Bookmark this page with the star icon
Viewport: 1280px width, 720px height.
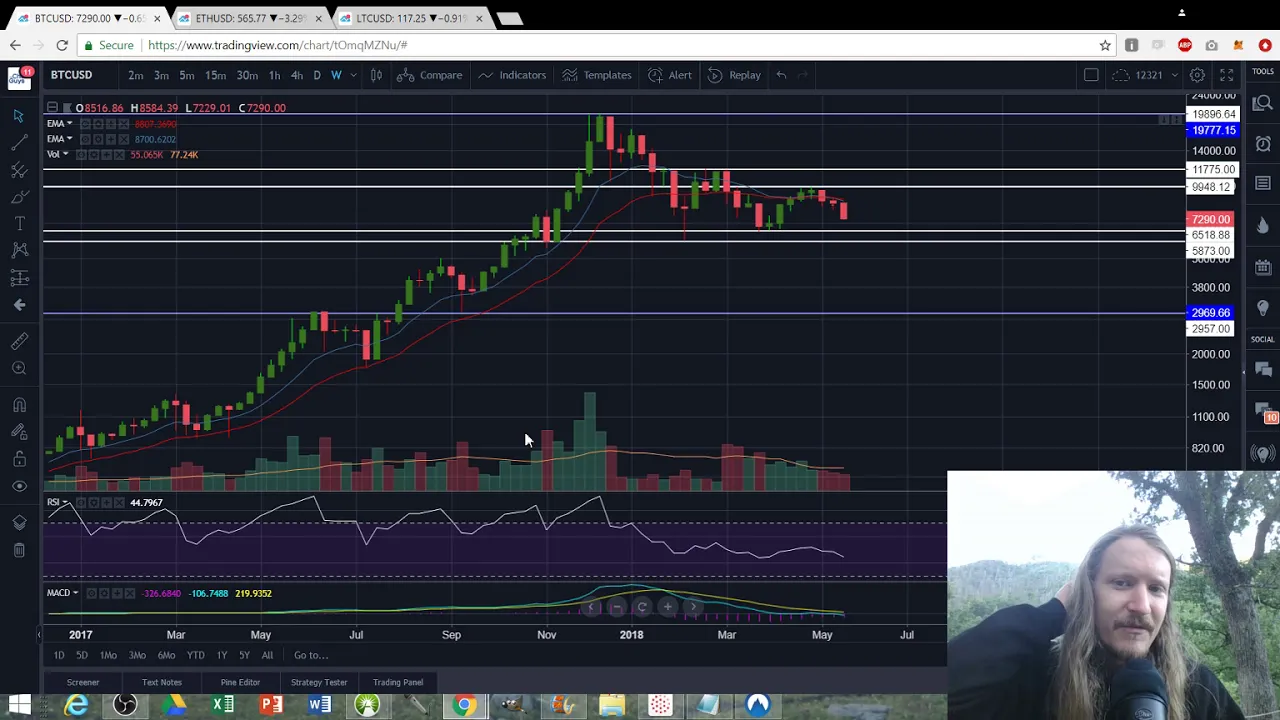coord(1105,45)
